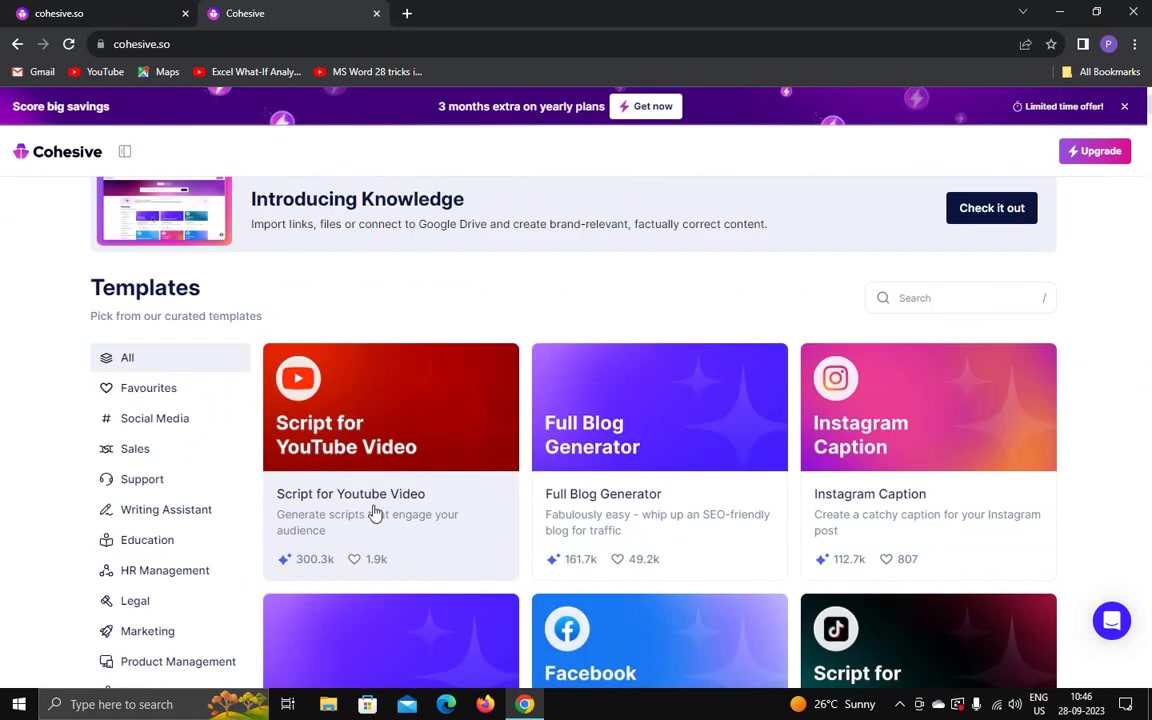Open the Full Blog Generator thumbnail
Screen dimensions: 1152x720
pyautogui.click(x=660, y=407)
